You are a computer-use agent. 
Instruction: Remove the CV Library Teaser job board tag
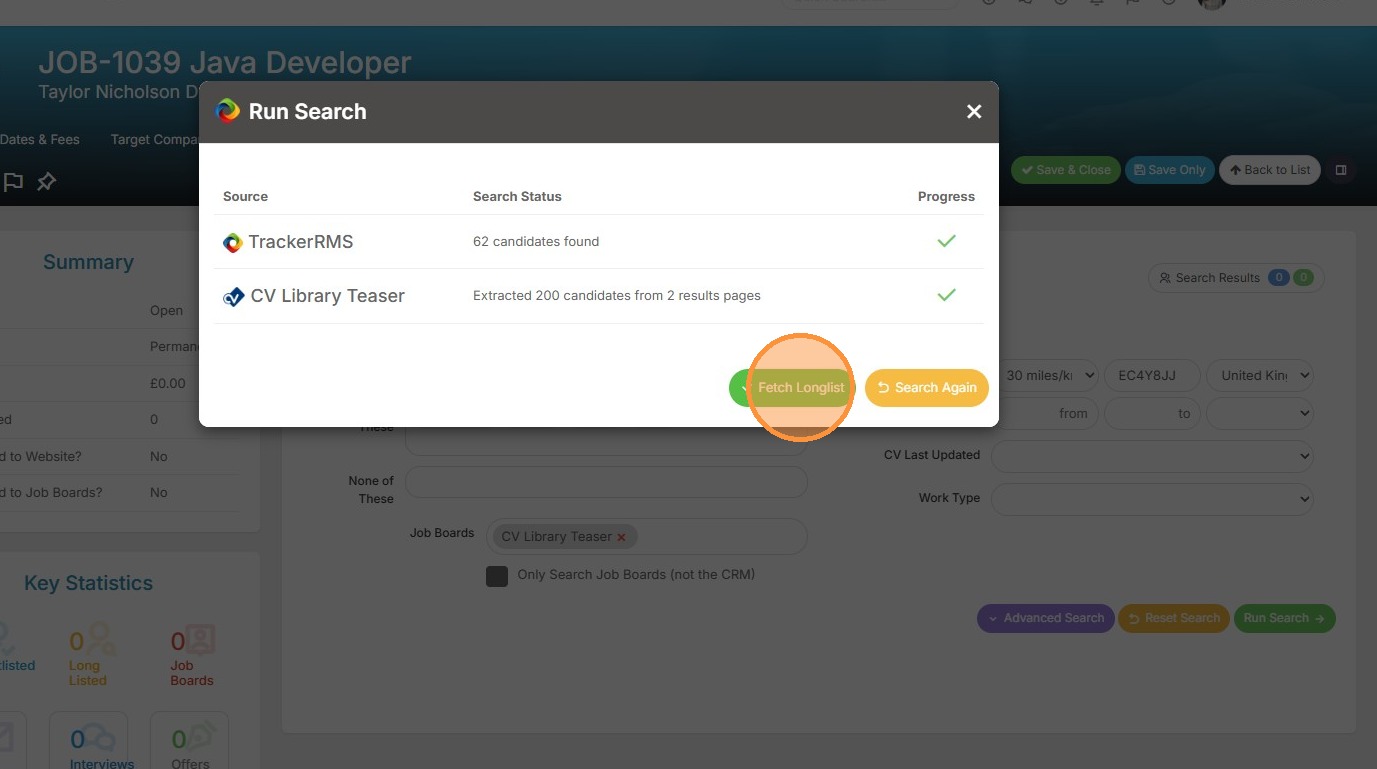pos(621,537)
